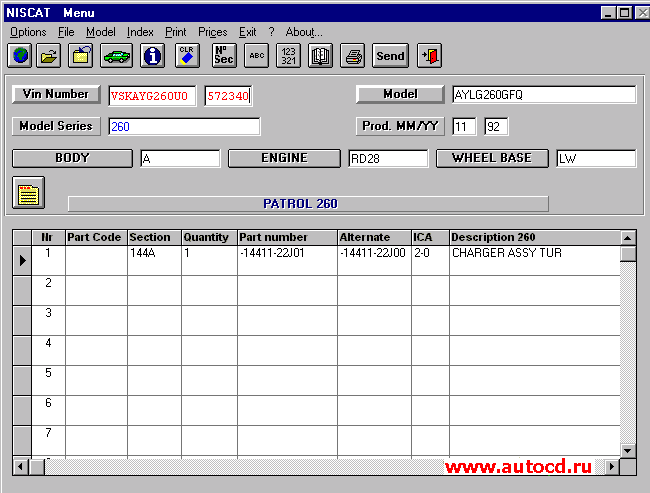Focus the Wheel Base field LW
The height and width of the screenshot is (493, 650).
pos(596,159)
